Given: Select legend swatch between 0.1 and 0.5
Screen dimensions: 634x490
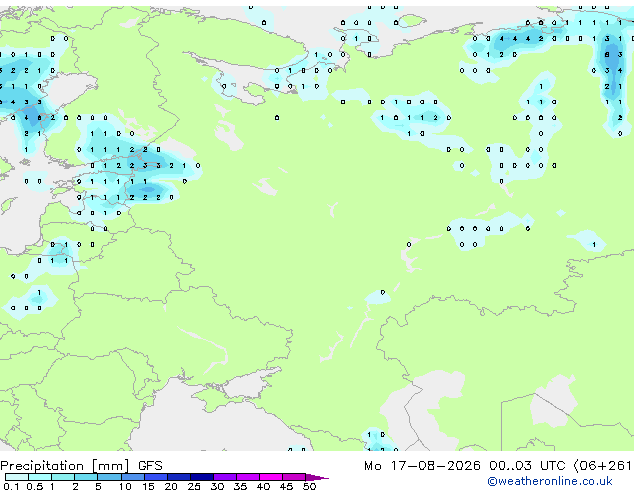Looking at the screenshot, I should coord(17,477).
